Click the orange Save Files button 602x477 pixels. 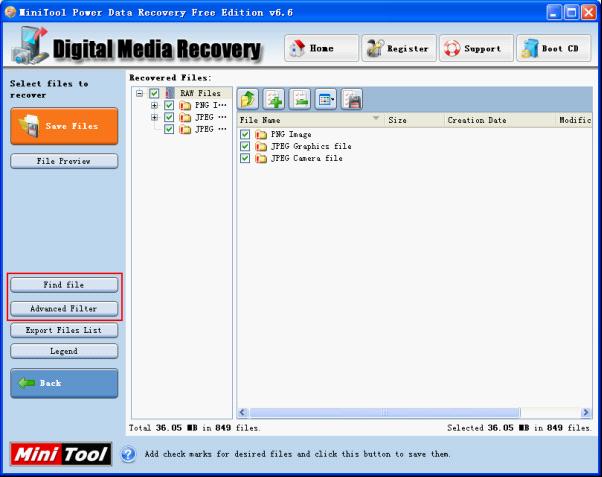click(64, 126)
